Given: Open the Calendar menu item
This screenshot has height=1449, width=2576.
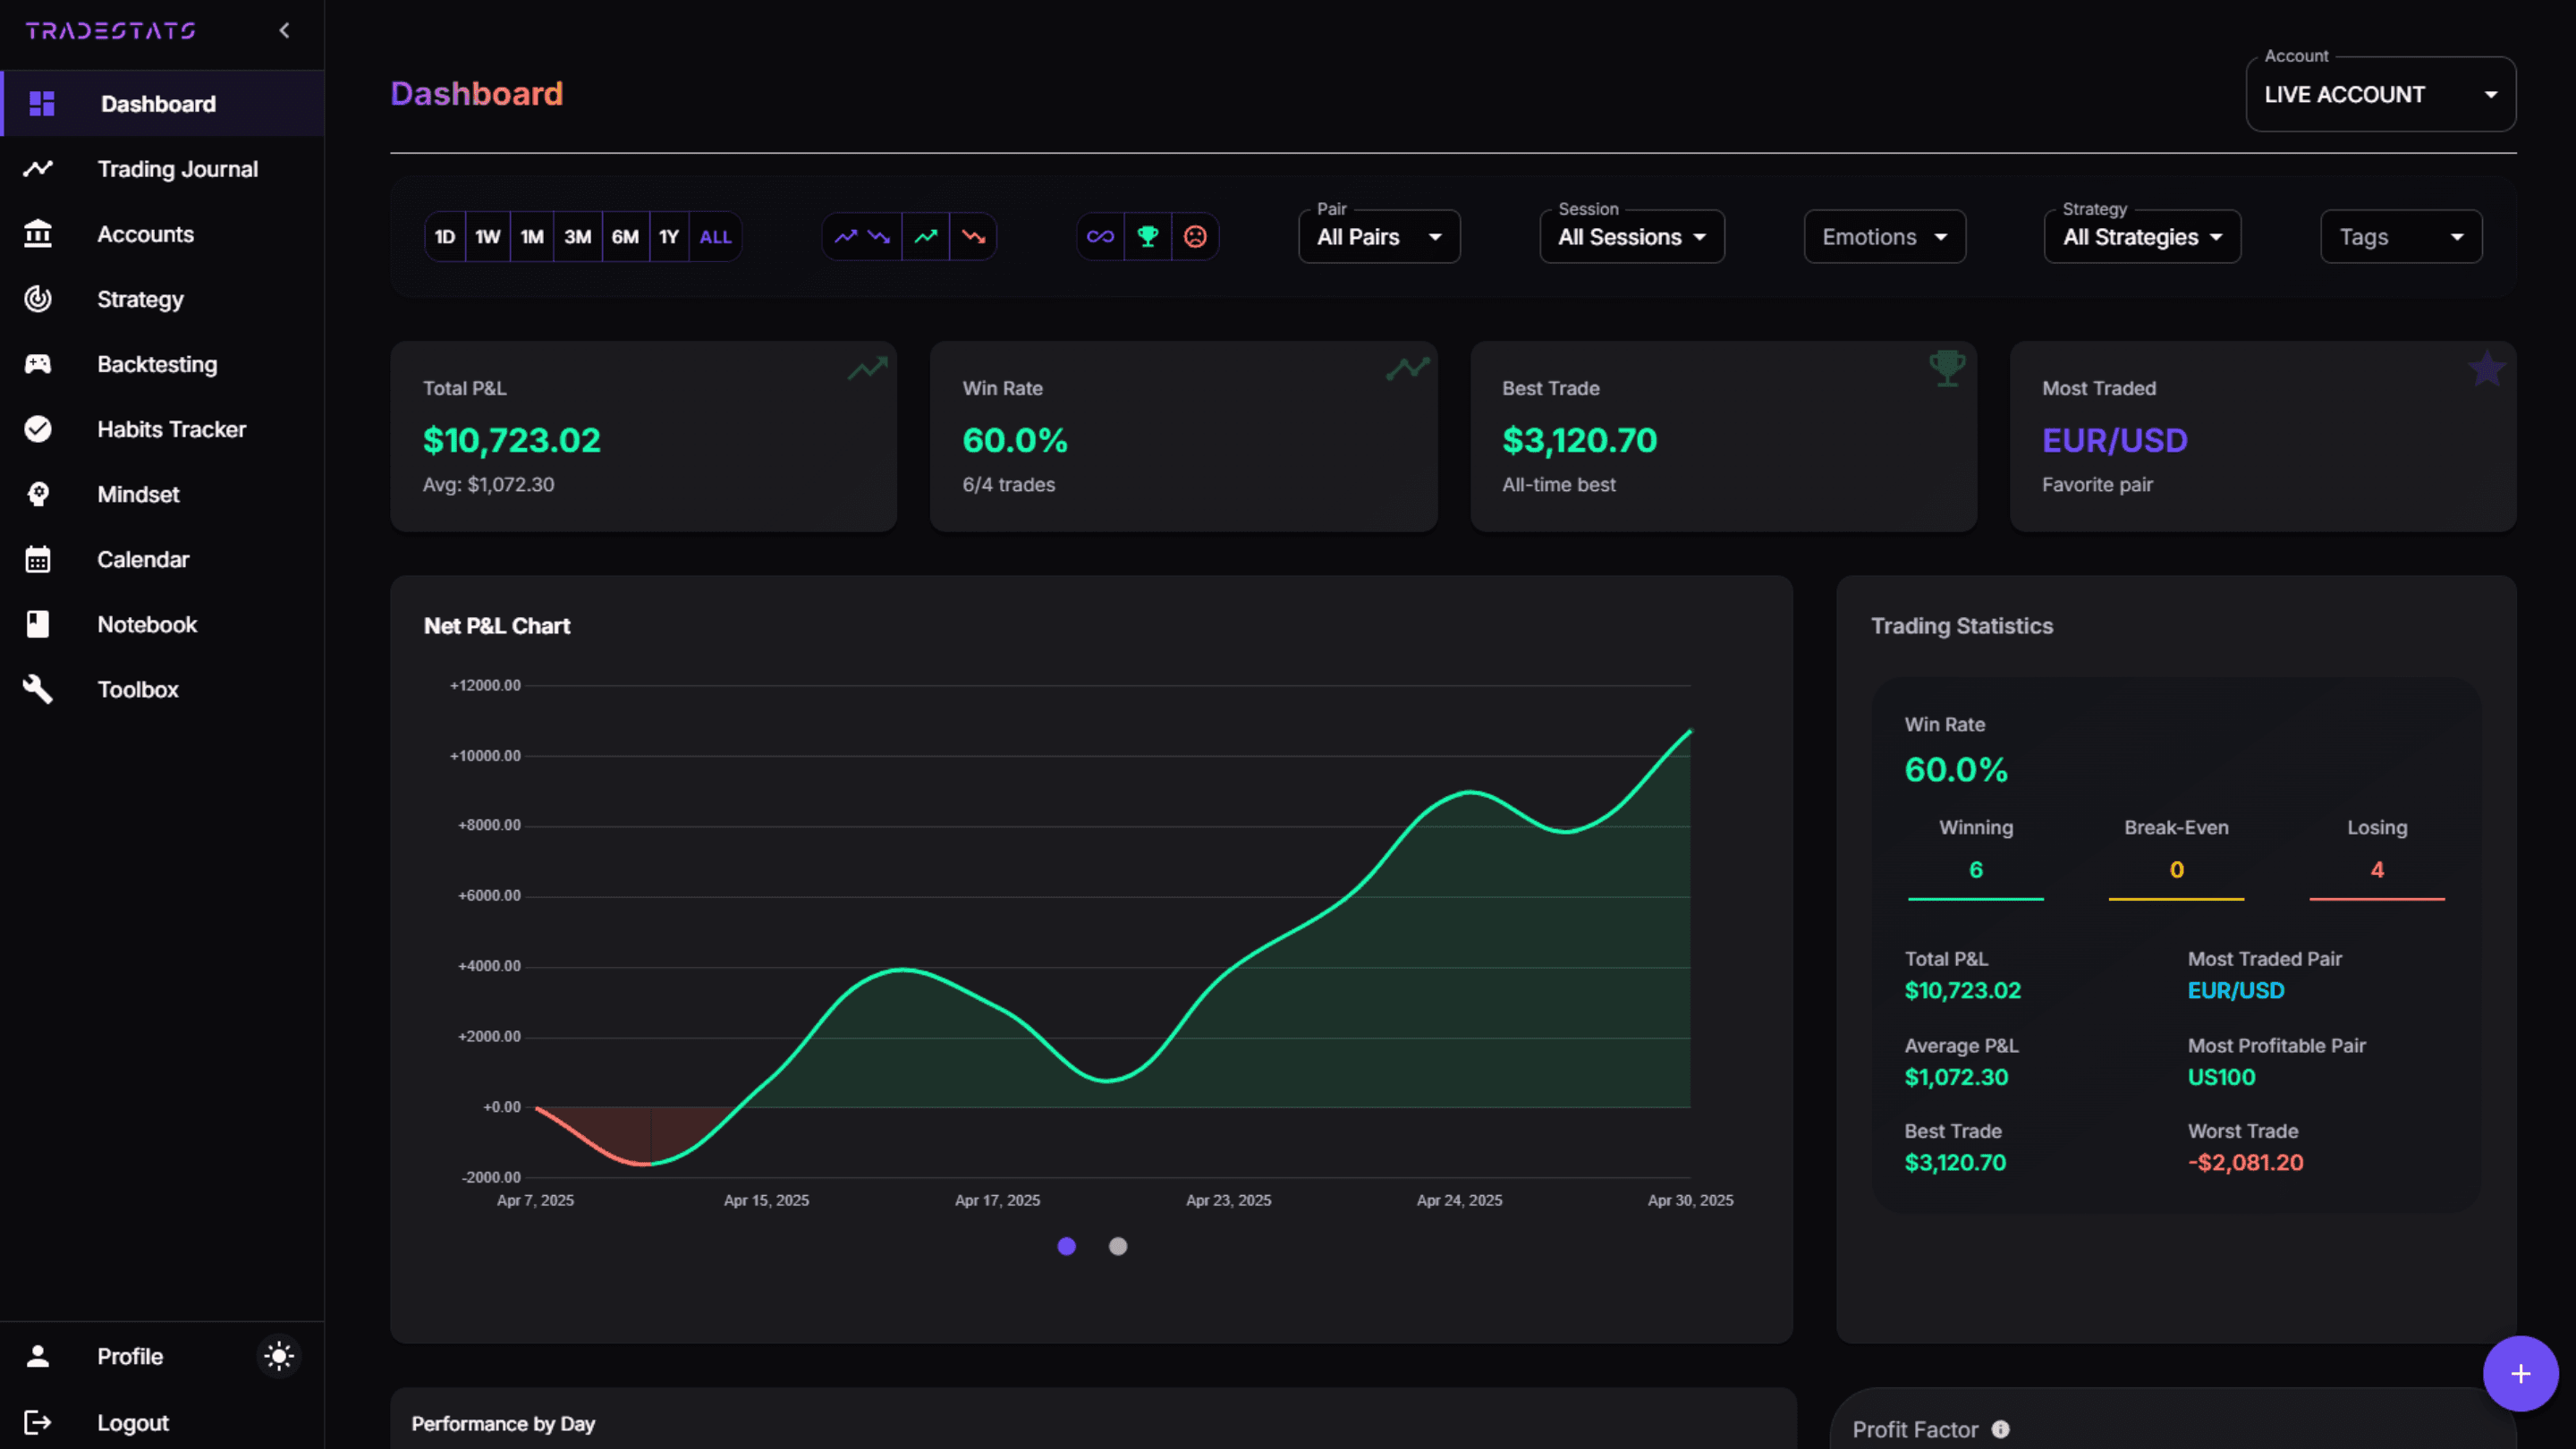Looking at the screenshot, I should coord(163,559).
